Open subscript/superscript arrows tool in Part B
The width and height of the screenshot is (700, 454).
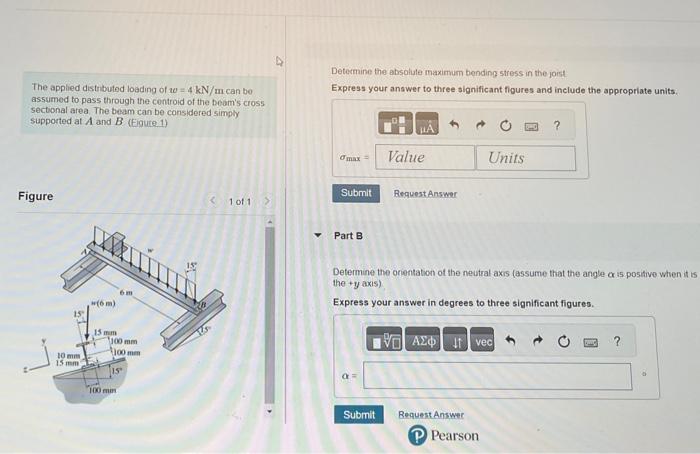(455, 342)
